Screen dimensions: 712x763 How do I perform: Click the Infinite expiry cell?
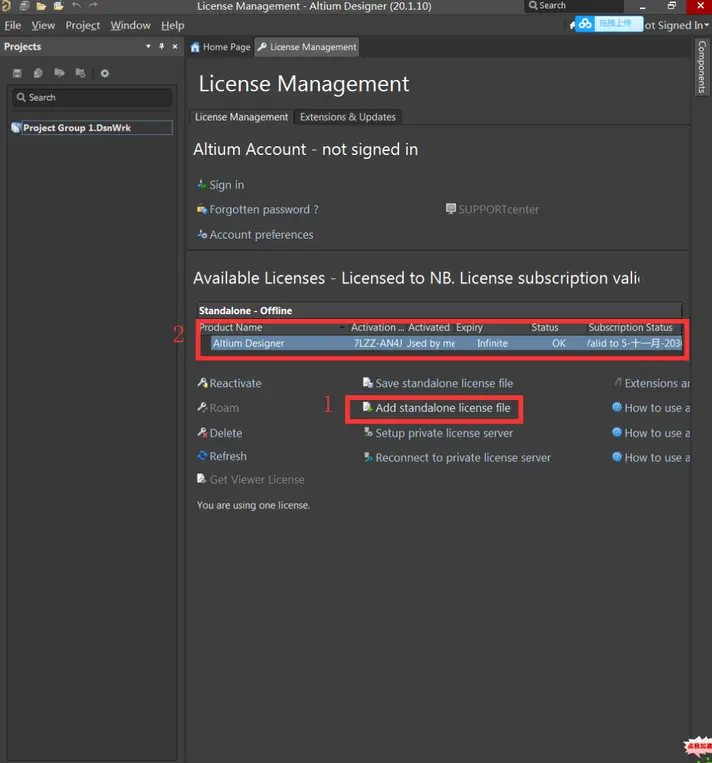tap(492, 343)
